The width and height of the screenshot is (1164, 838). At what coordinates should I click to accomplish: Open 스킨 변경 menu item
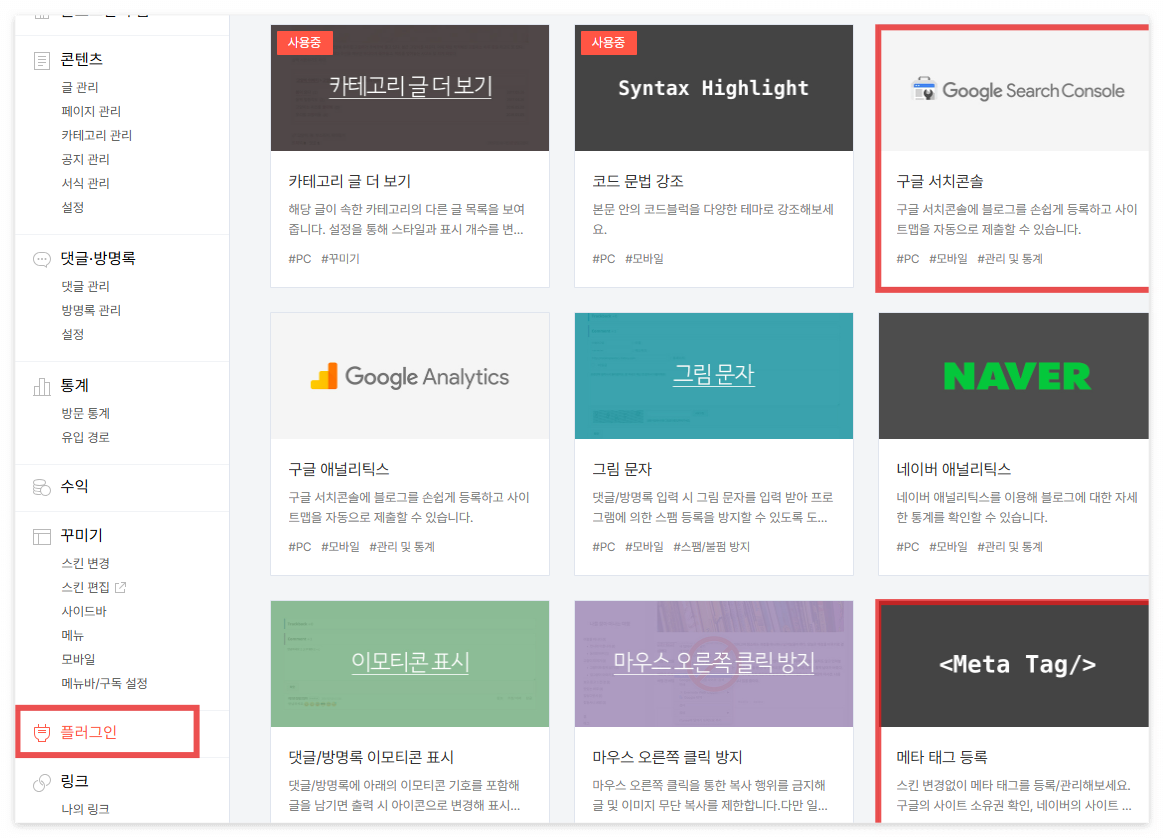click(85, 563)
